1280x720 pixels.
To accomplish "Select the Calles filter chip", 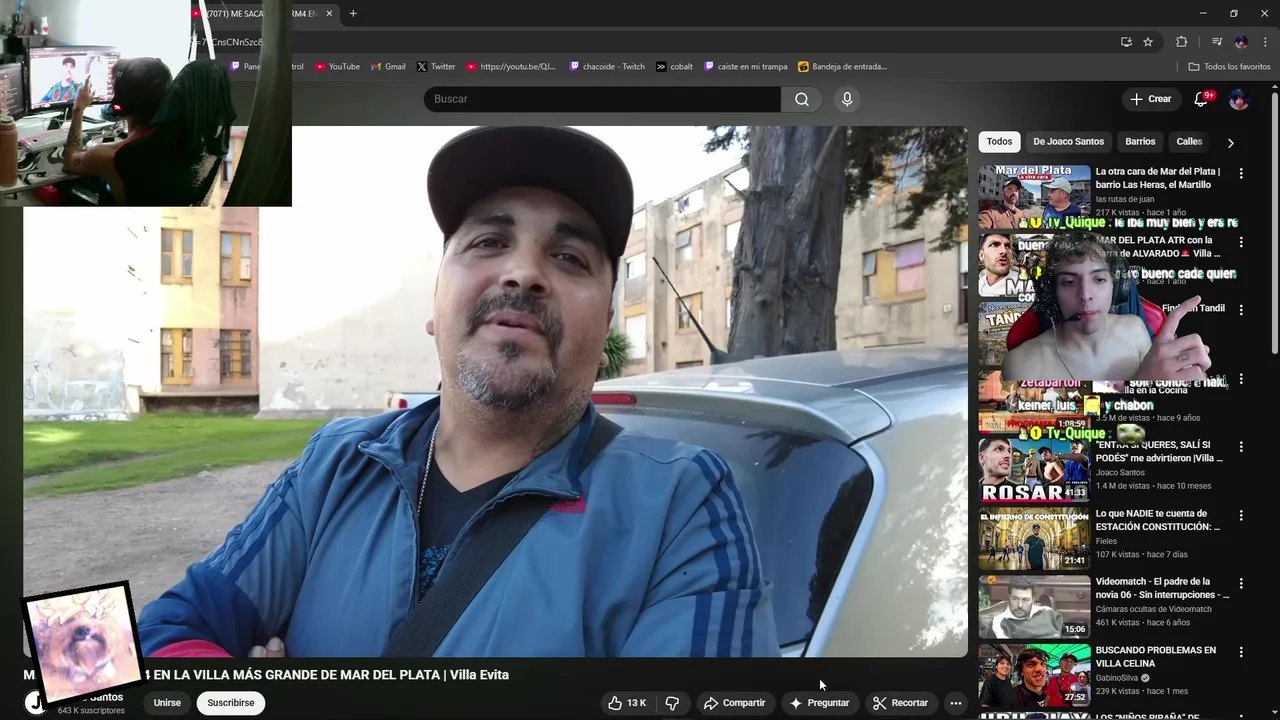I will click(x=1189, y=141).
